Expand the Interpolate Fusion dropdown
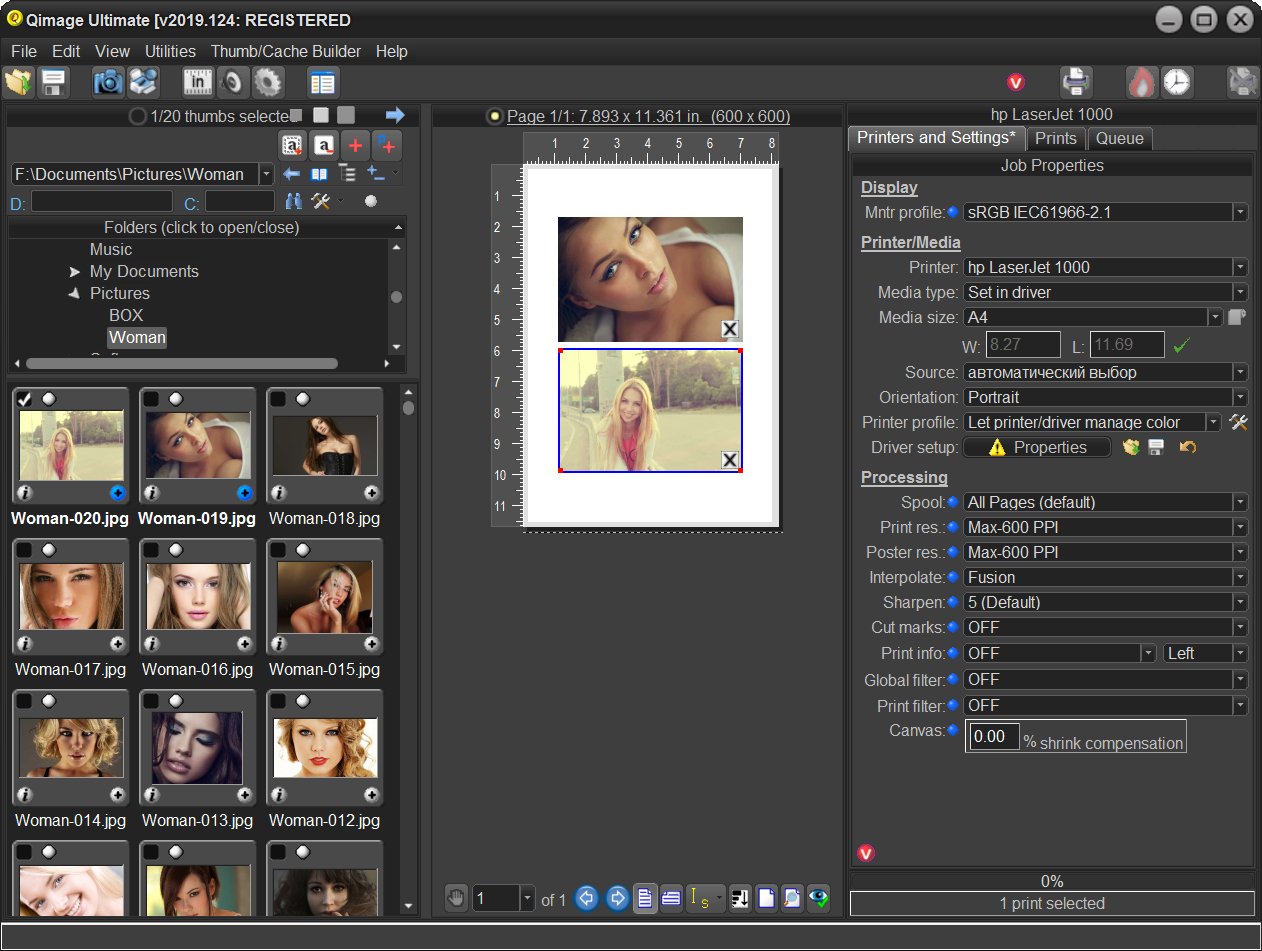This screenshot has height=951, width=1262. tap(1240, 577)
